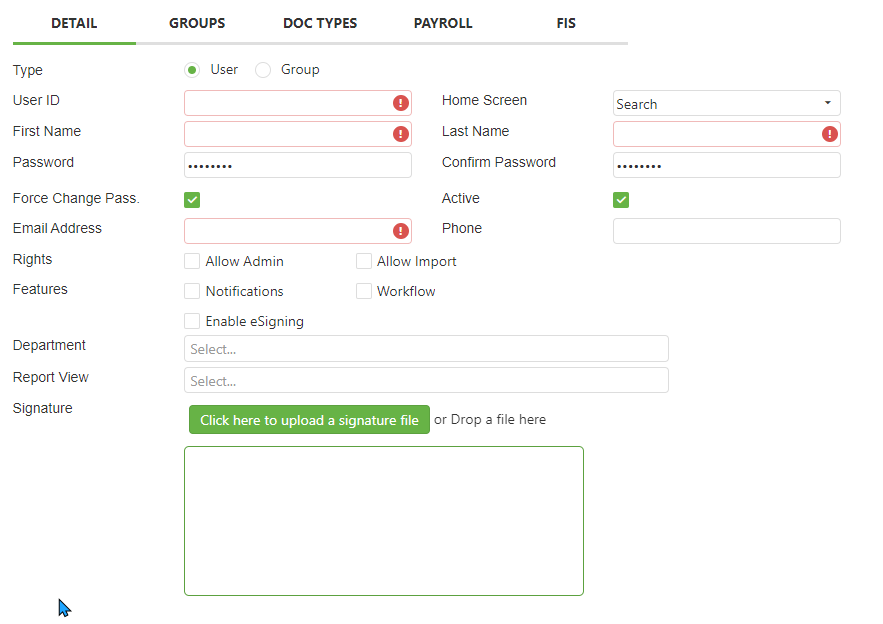Open the Report View select field

click(426, 381)
